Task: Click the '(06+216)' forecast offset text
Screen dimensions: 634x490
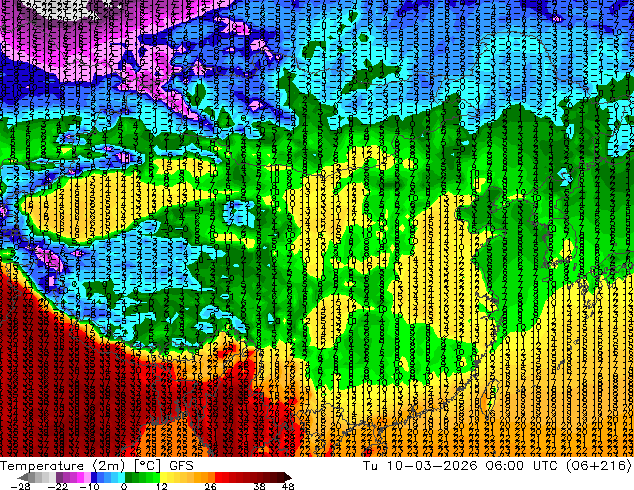Action: (x=600, y=466)
